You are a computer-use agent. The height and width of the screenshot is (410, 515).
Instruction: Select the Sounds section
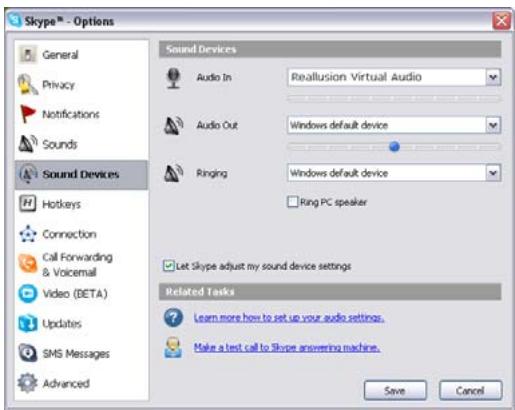pyautogui.click(x=81, y=144)
